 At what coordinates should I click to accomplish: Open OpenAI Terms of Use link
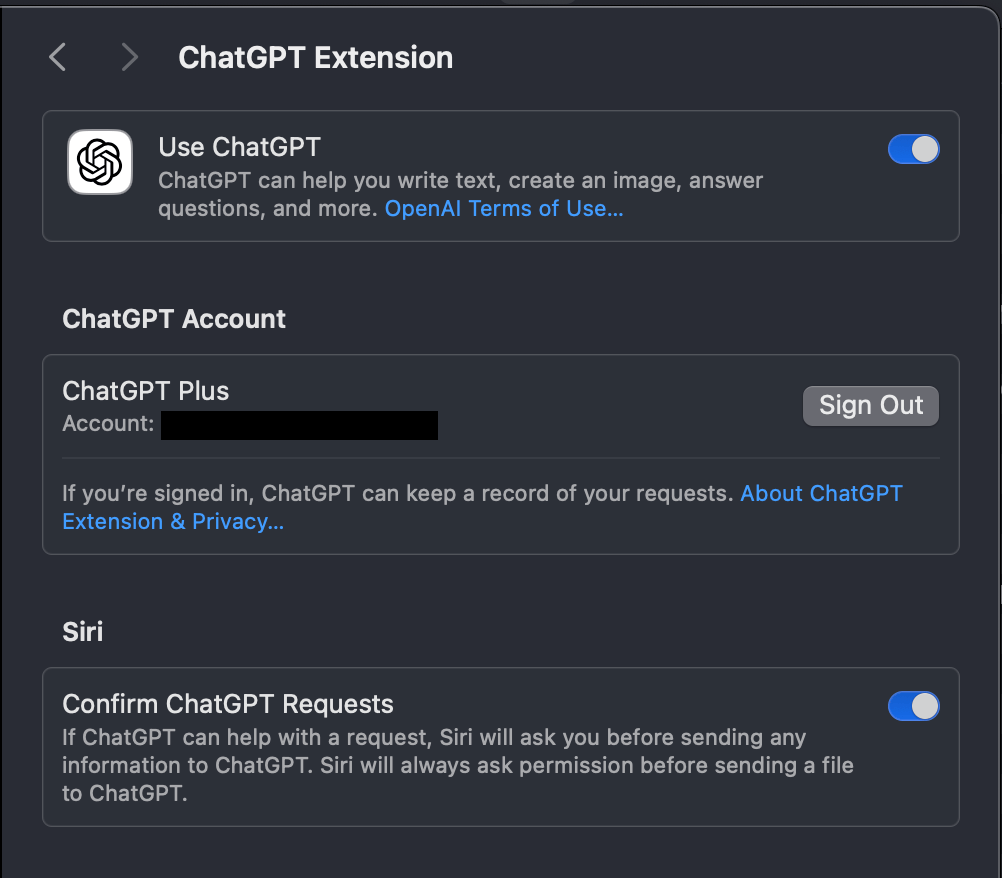click(x=503, y=208)
